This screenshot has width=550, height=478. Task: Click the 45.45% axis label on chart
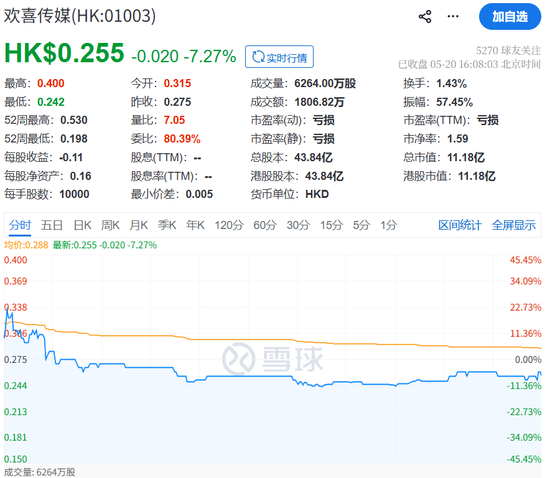(525, 260)
